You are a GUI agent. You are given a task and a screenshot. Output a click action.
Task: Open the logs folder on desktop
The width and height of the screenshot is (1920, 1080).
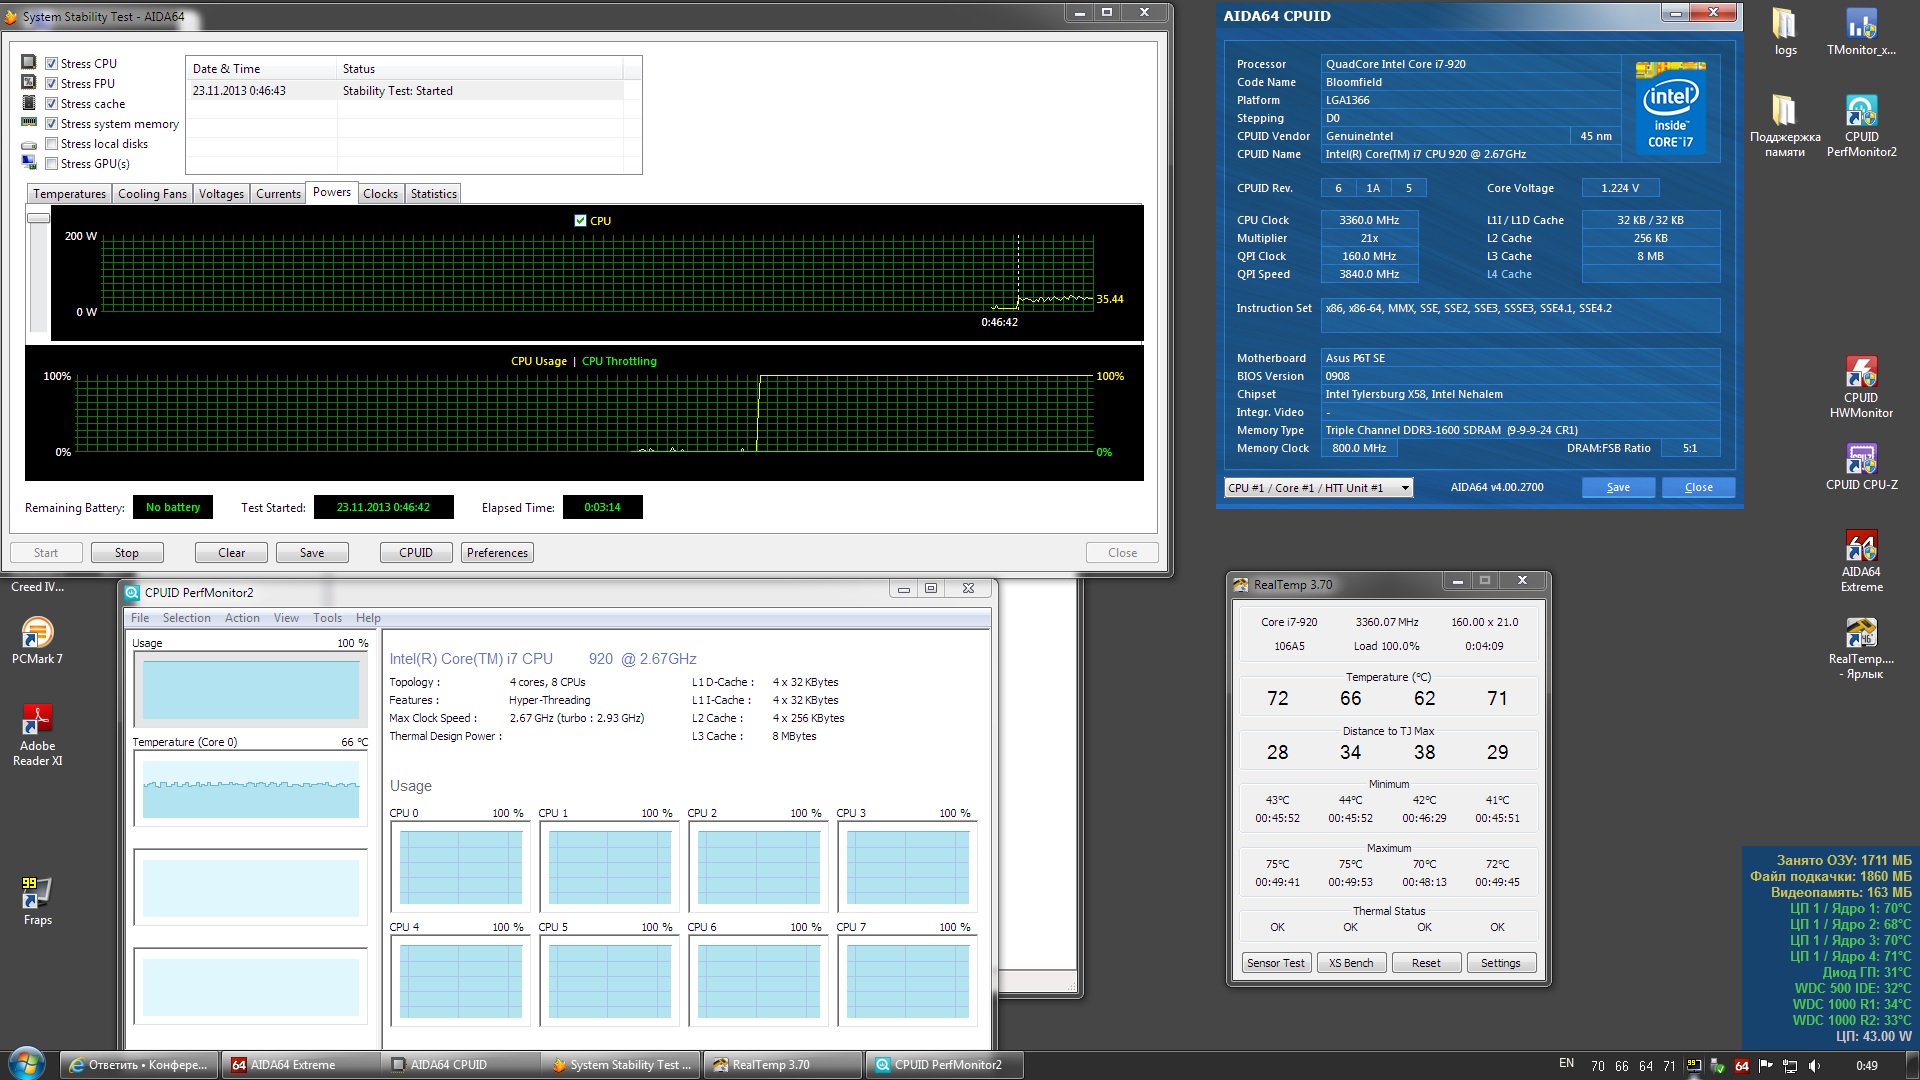(1784, 25)
